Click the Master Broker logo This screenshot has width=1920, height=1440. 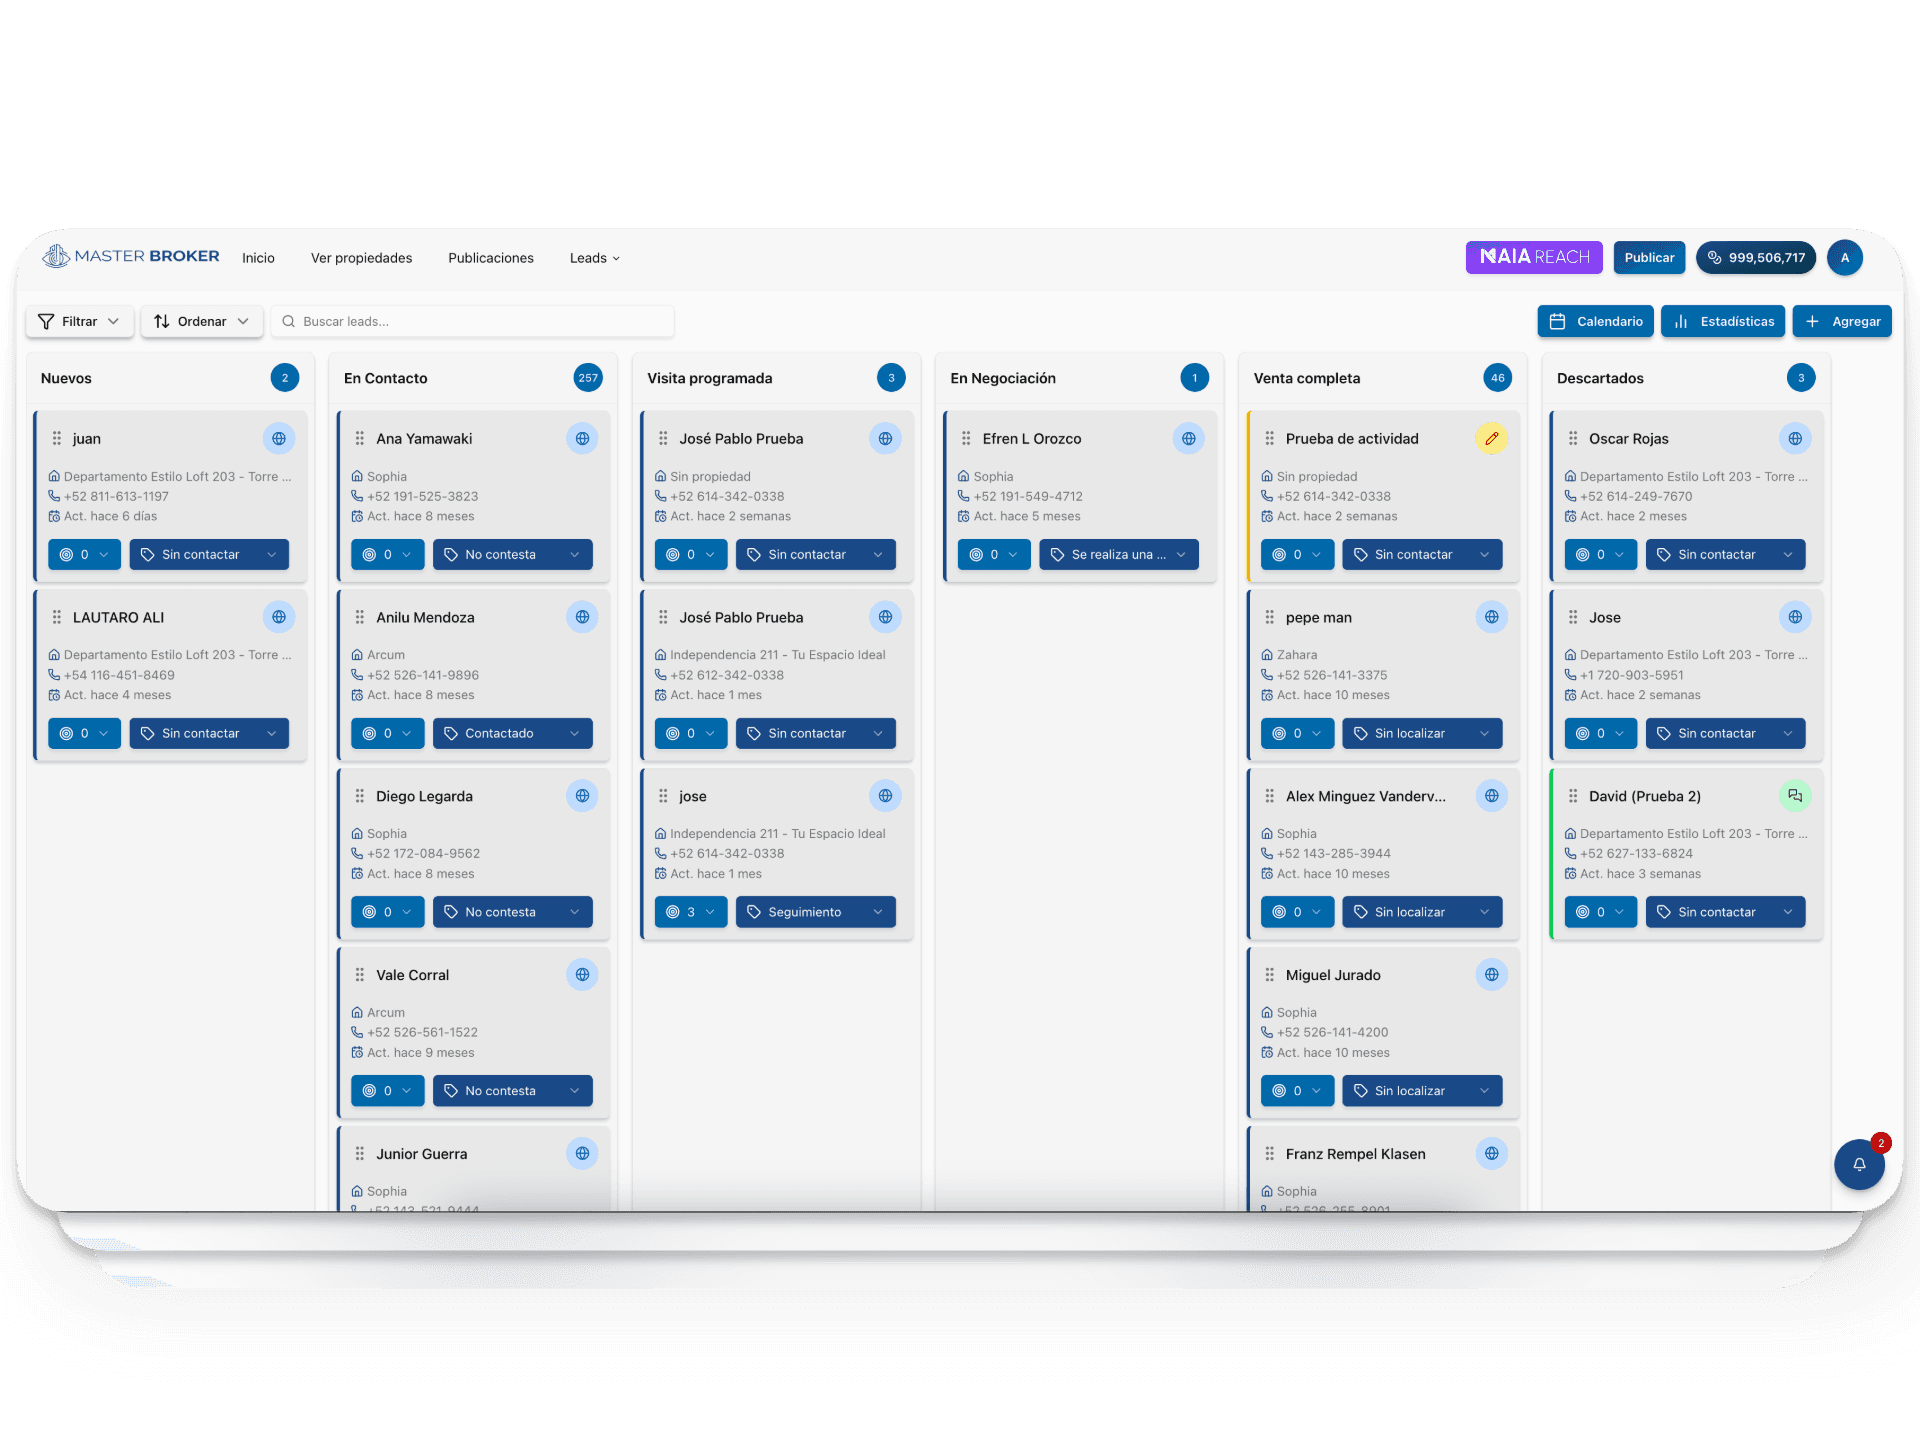pos(131,257)
